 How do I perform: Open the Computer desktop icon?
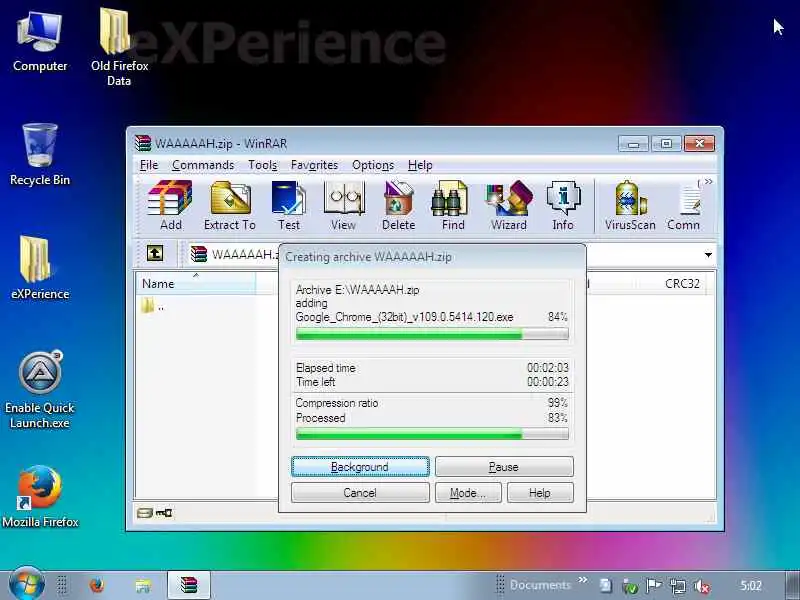40,42
